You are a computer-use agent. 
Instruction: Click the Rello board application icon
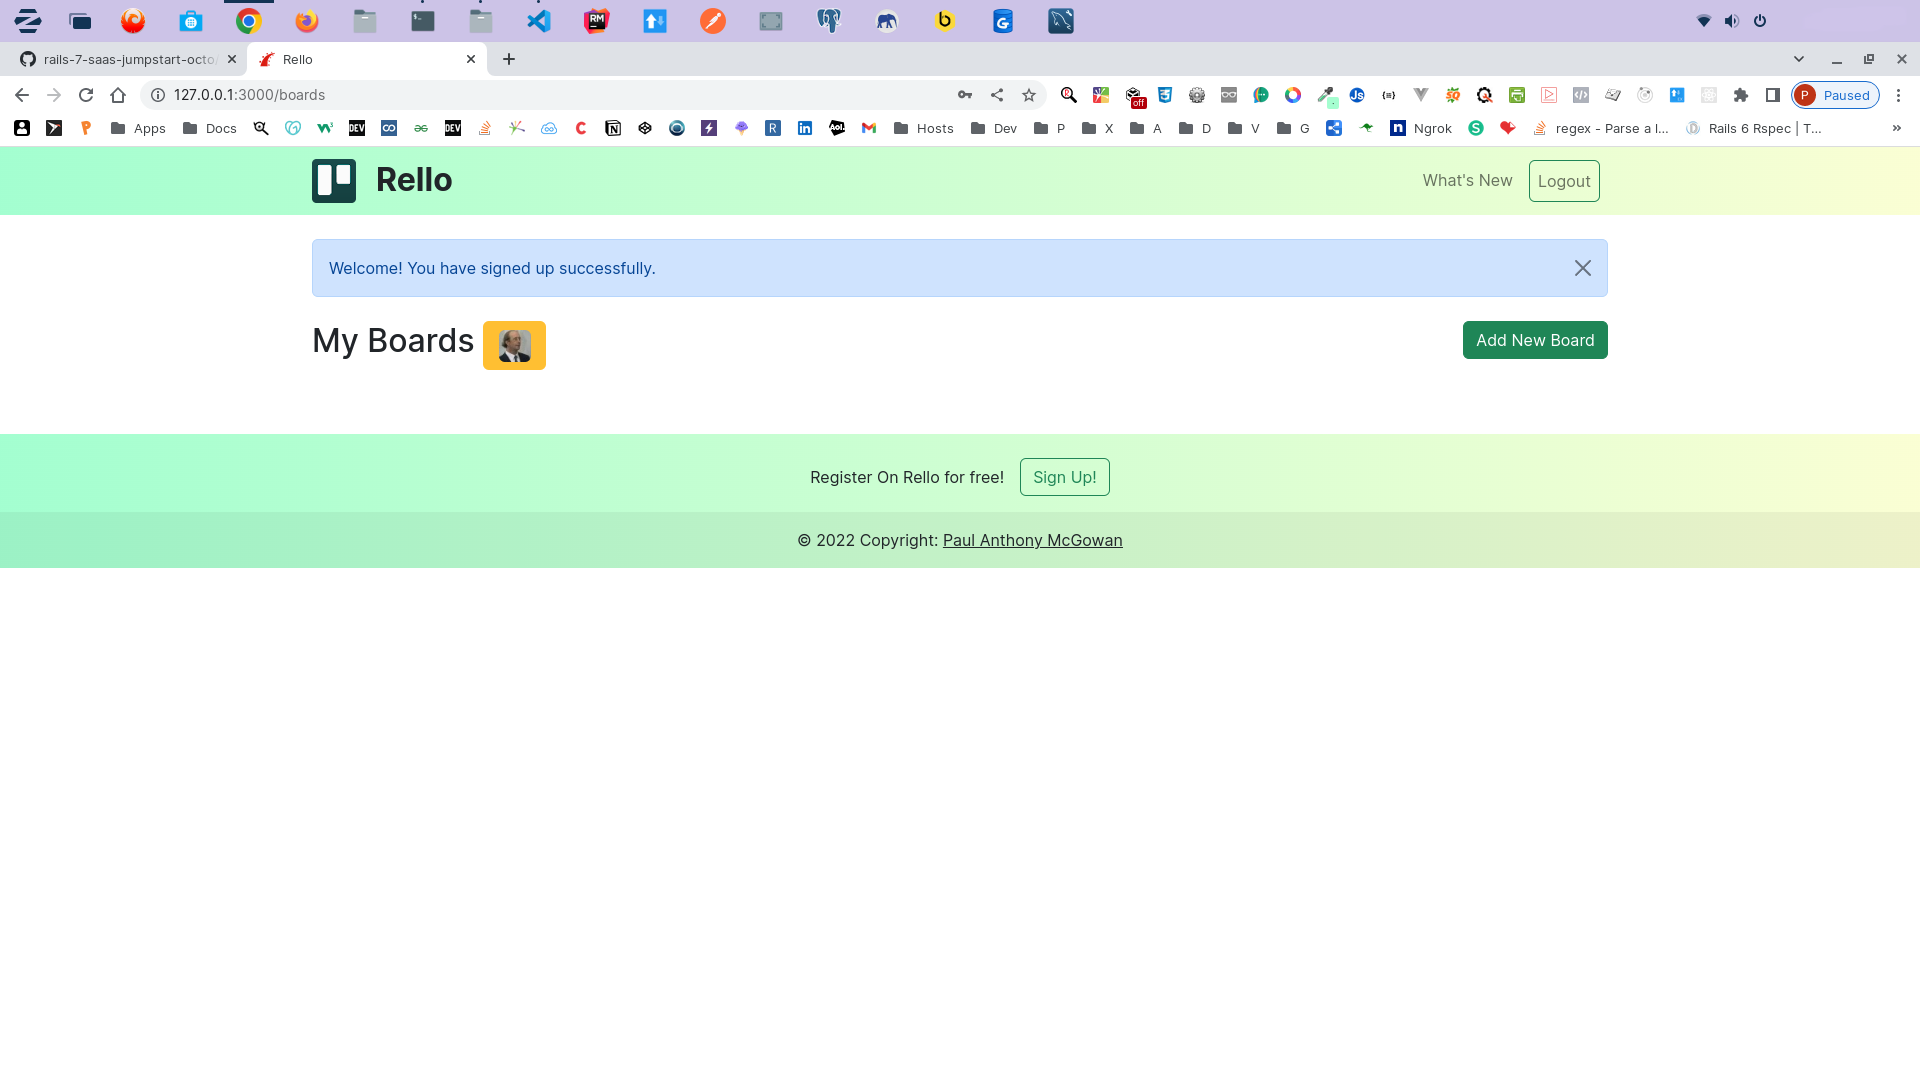[x=335, y=181]
